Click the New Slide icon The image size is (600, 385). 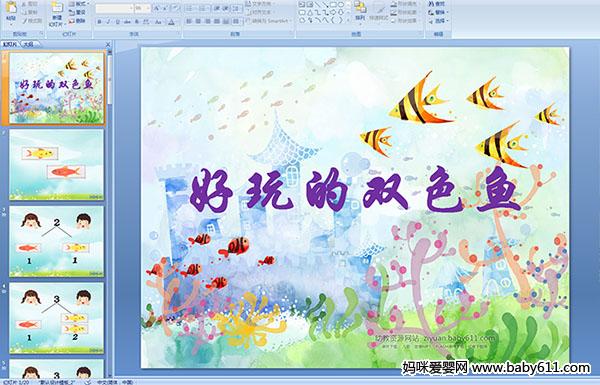[x=57, y=12]
